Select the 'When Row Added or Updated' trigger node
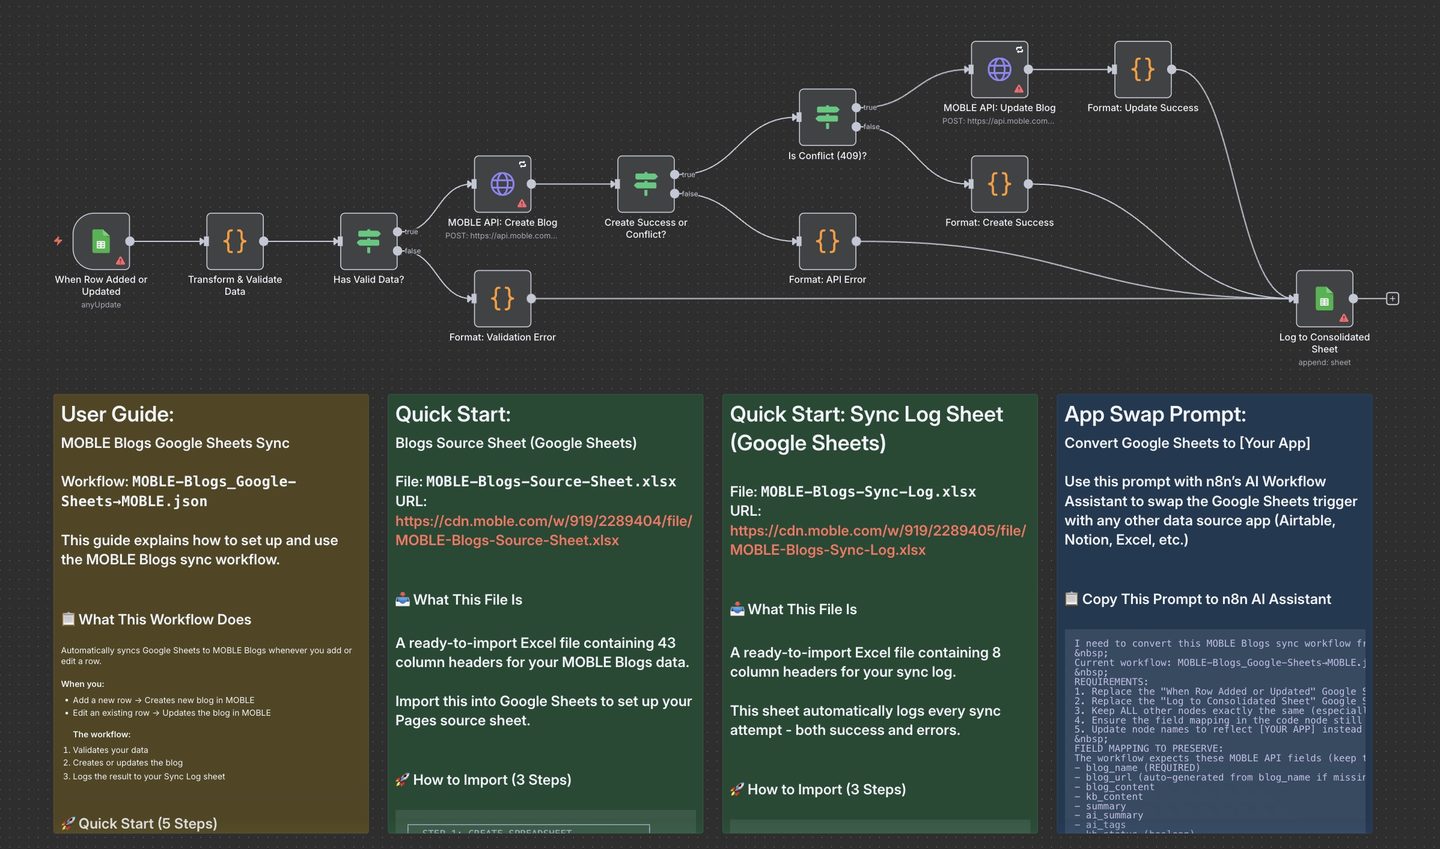The height and width of the screenshot is (849, 1440). pos(101,241)
